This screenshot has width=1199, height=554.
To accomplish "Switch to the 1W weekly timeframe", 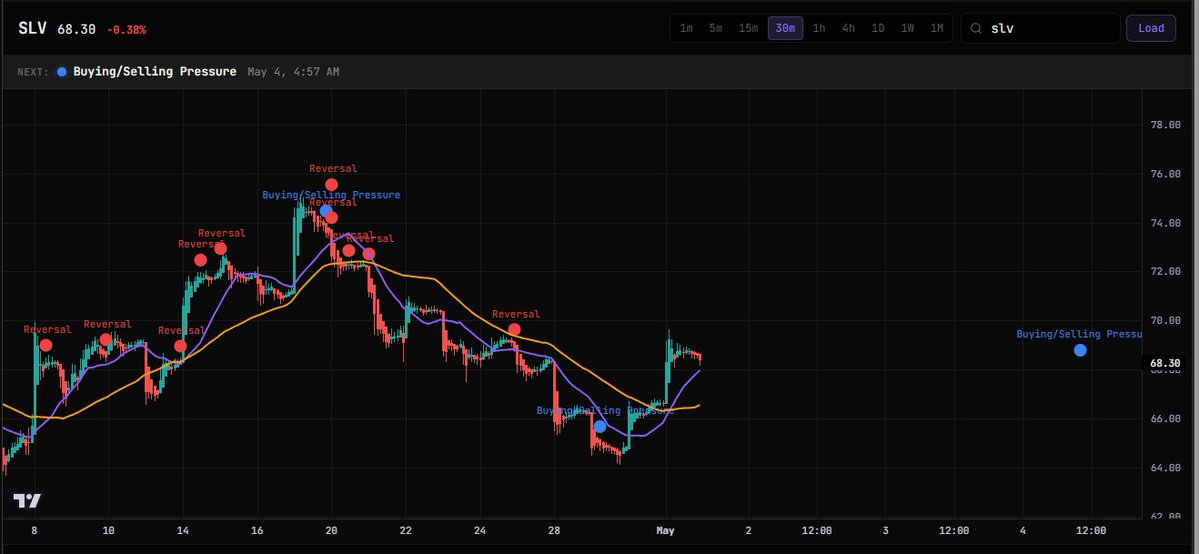I will click(x=907, y=28).
